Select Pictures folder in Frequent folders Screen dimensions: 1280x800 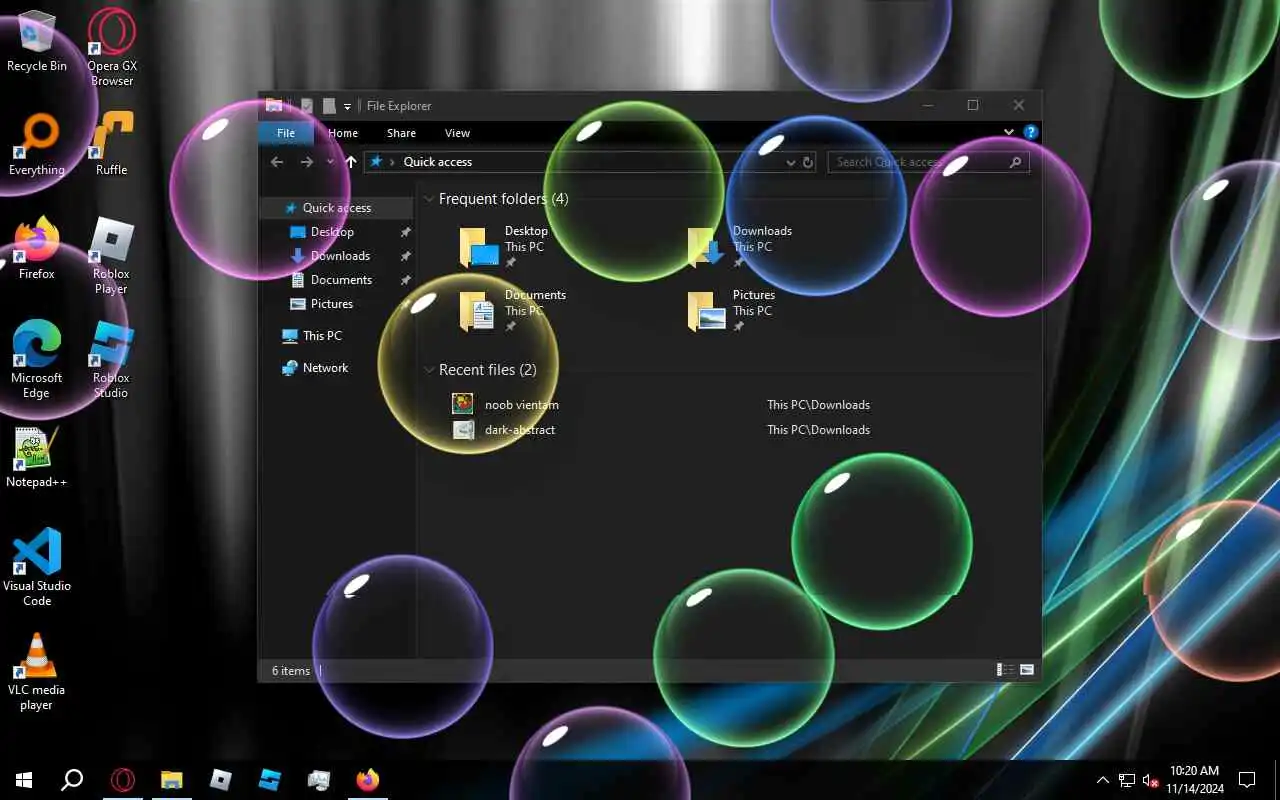click(x=733, y=310)
